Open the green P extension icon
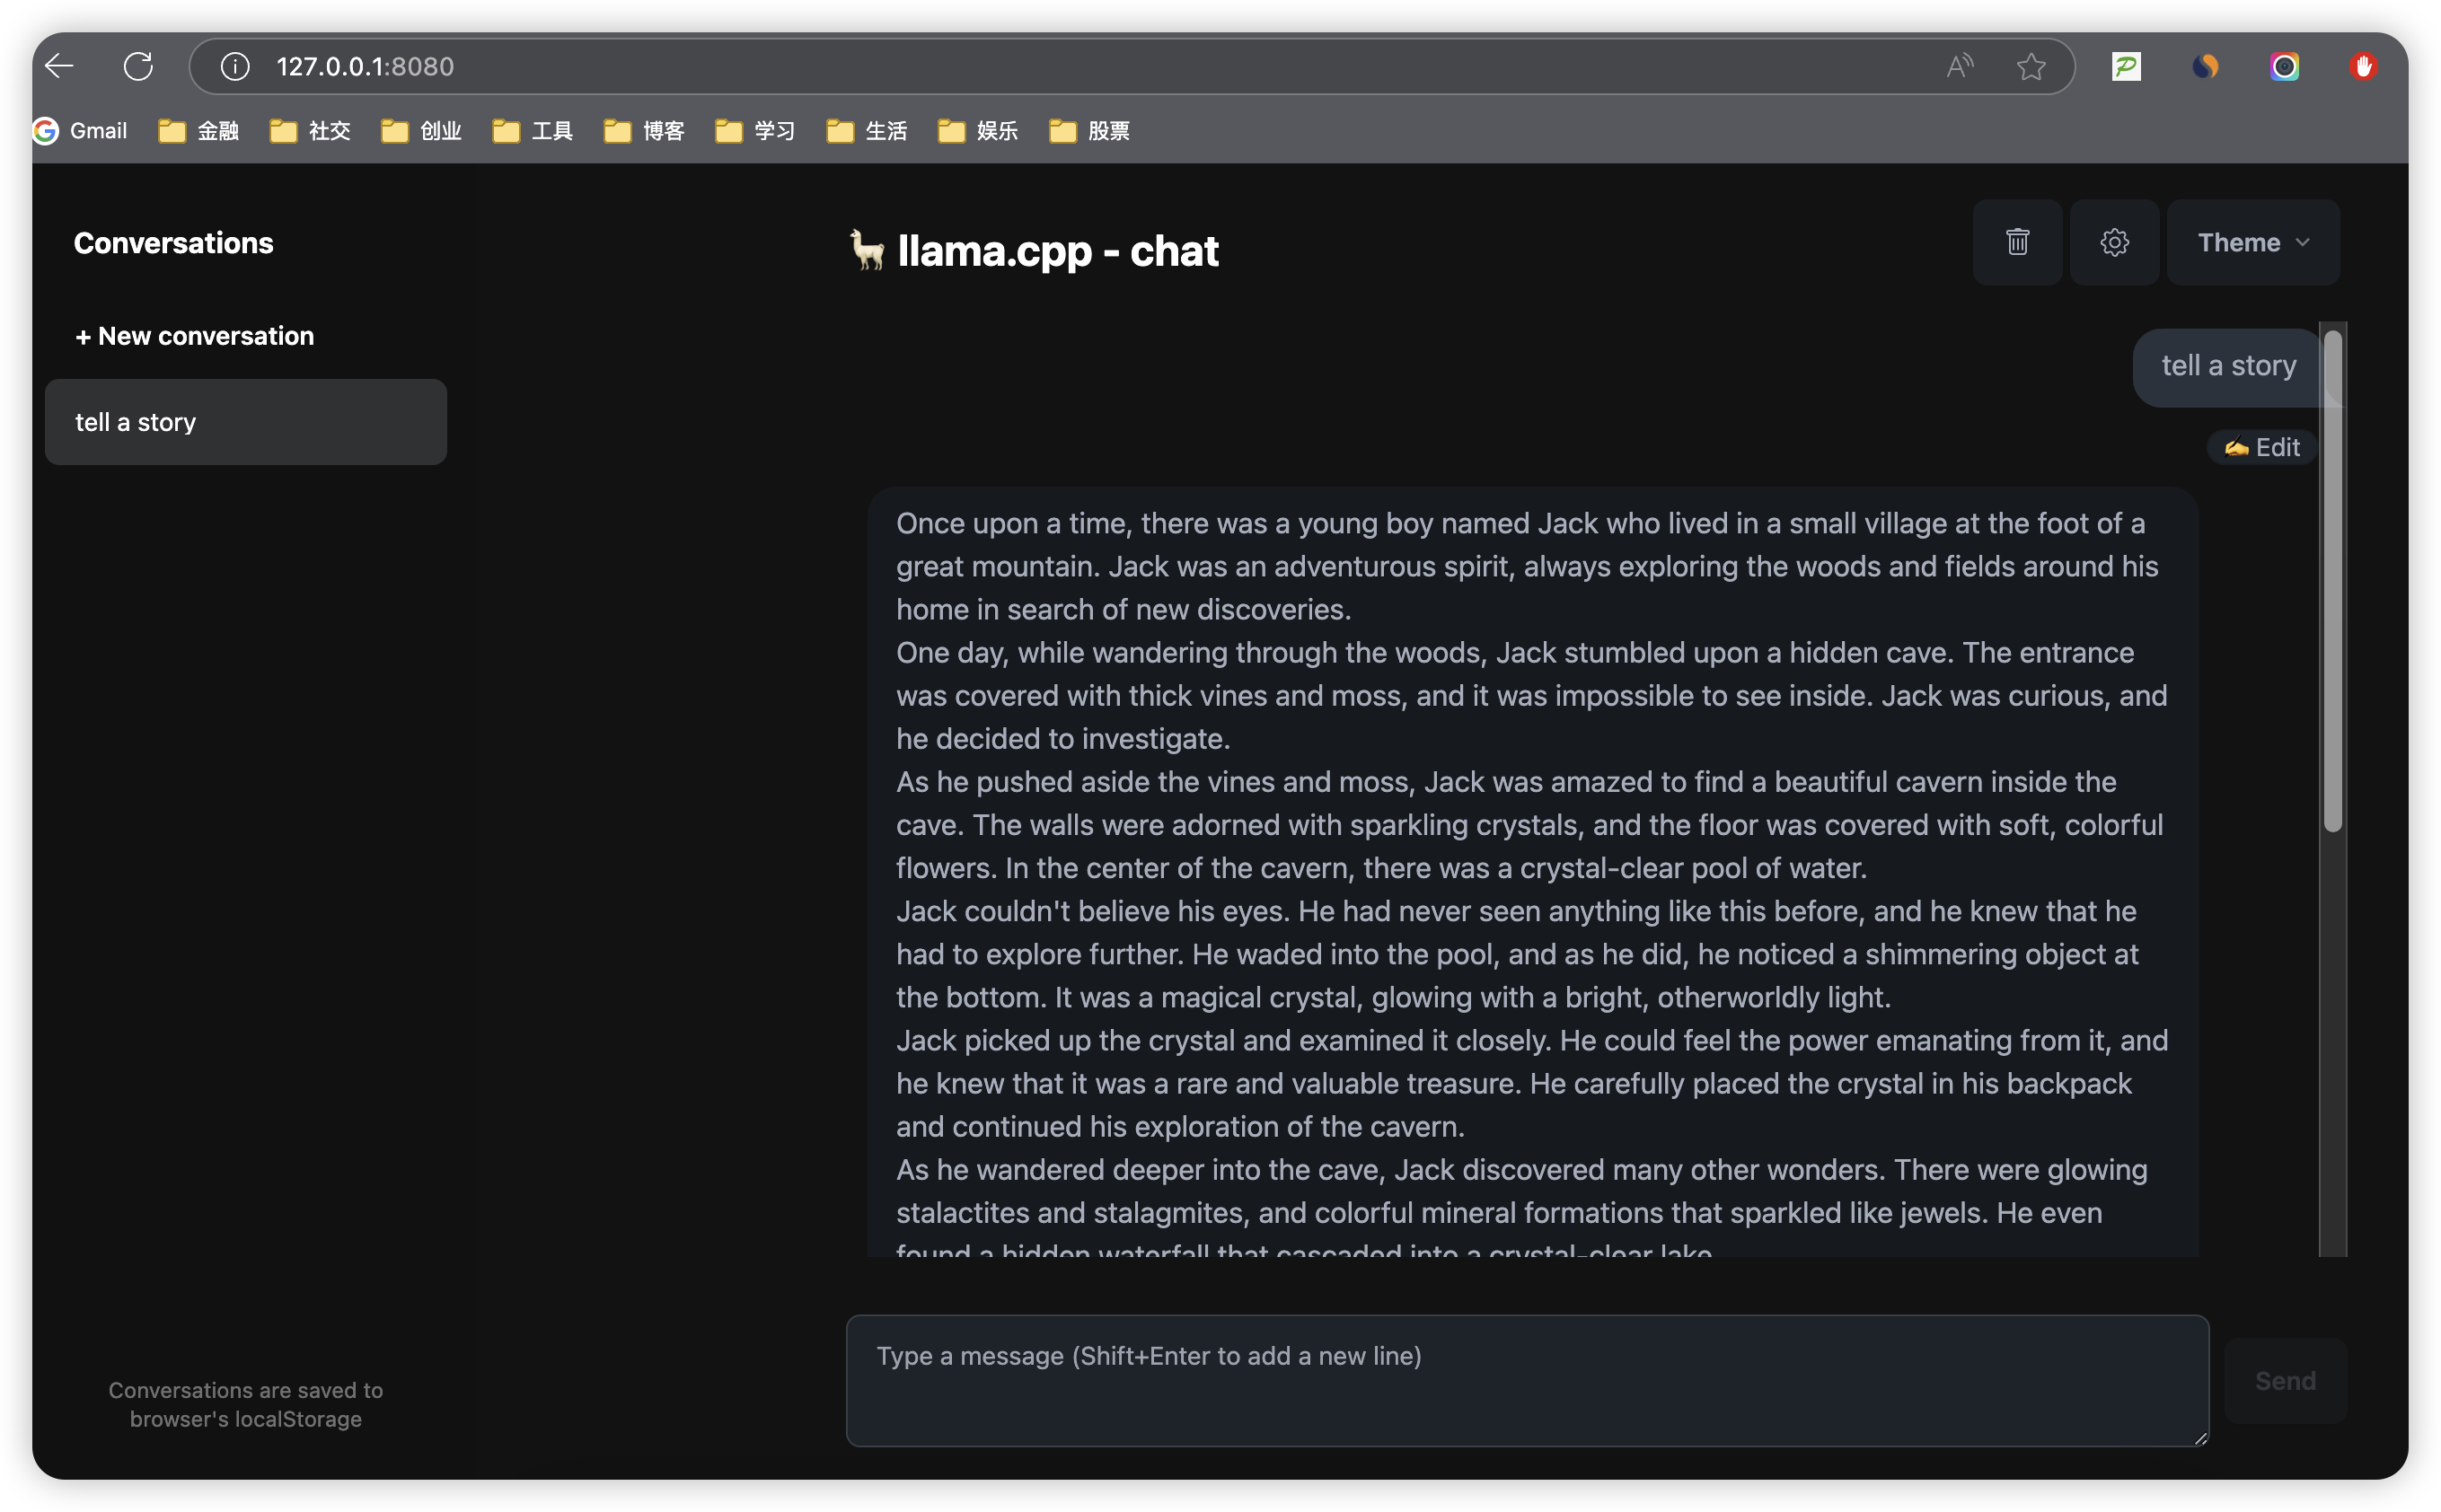Viewport: 2441px width, 1512px height. click(x=2126, y=66)
